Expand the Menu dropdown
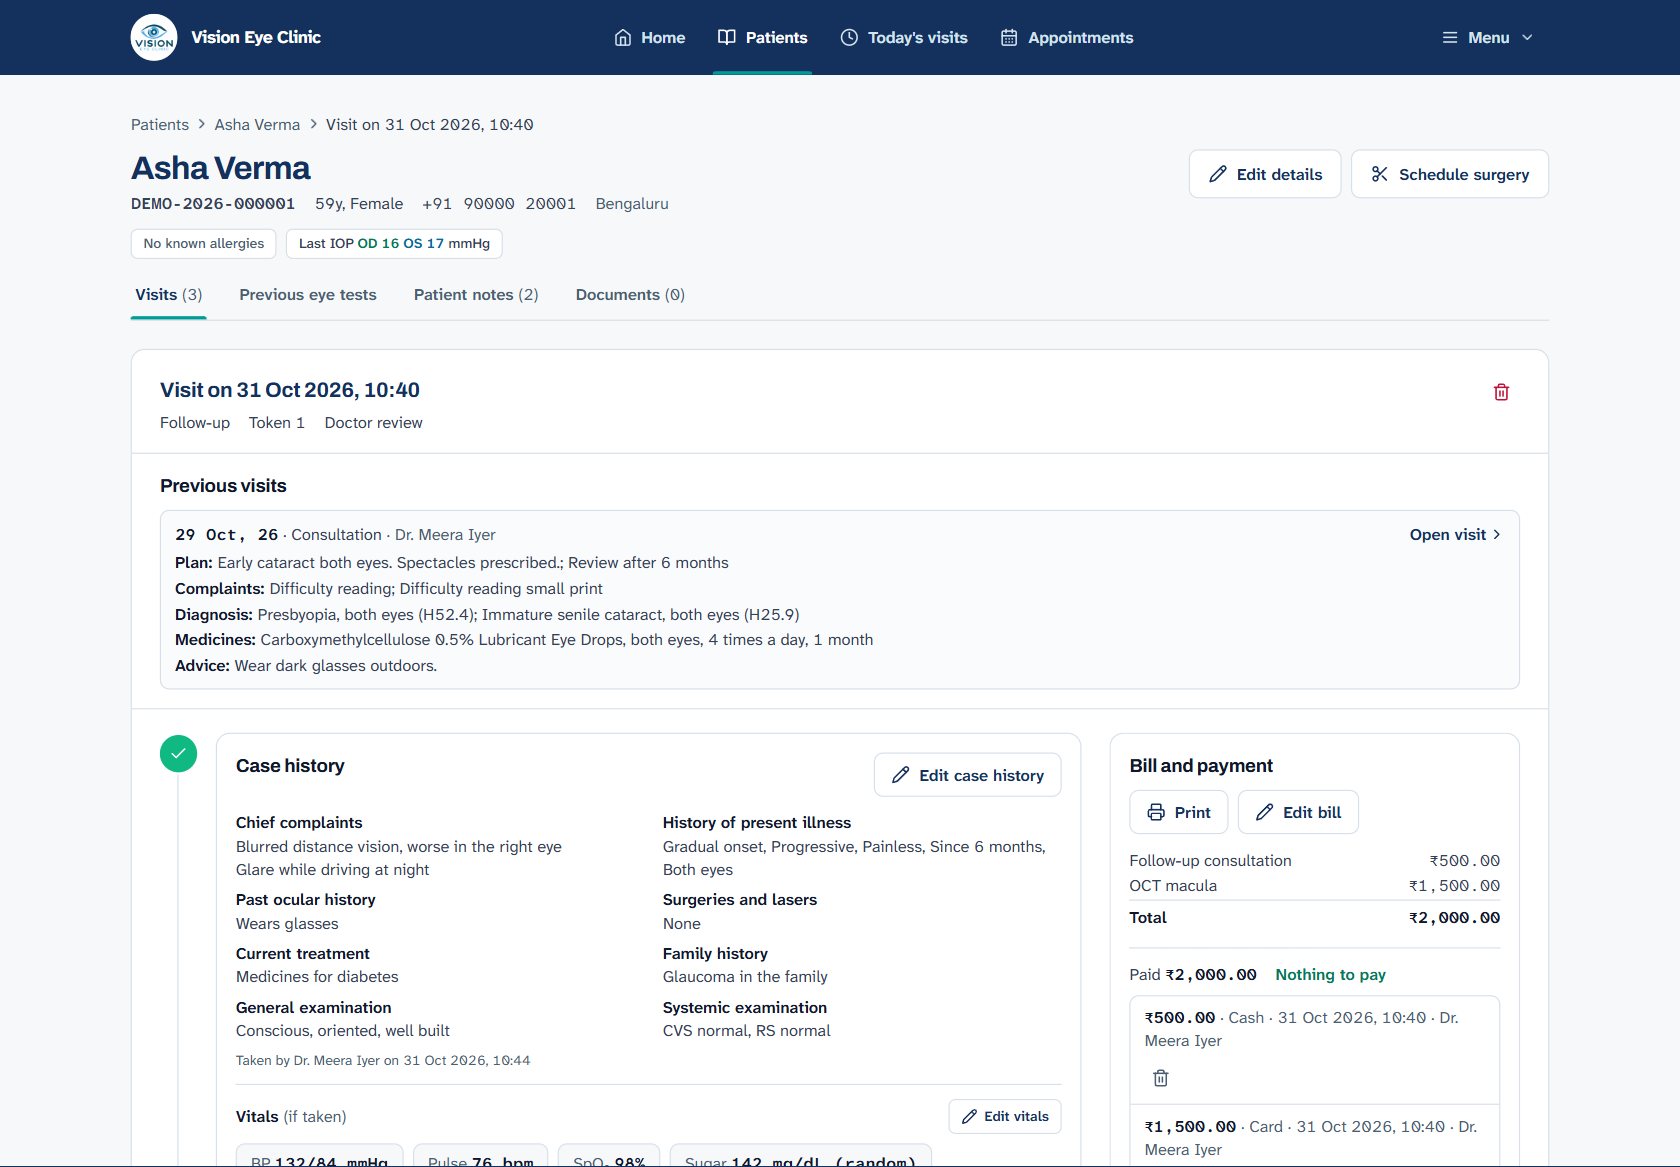 (1487, 37)
